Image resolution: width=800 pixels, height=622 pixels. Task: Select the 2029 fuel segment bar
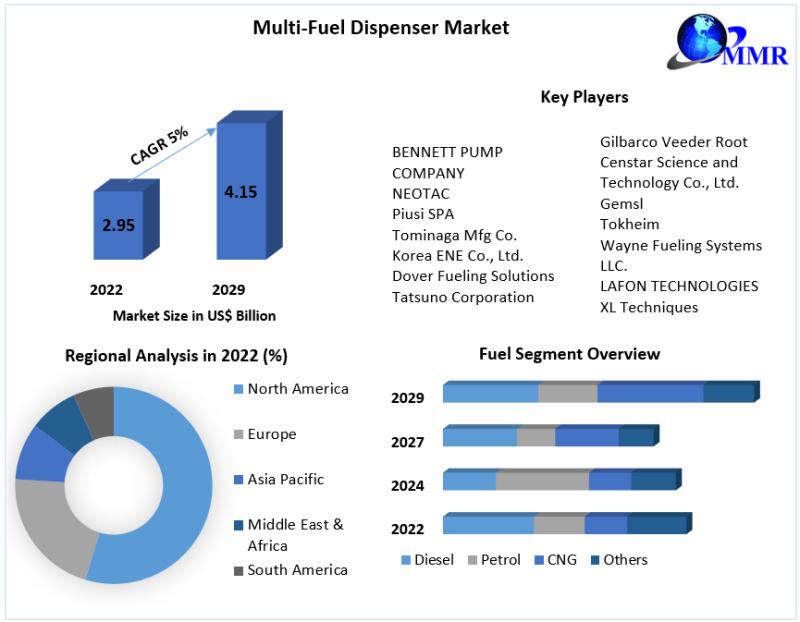click(601, 392)
